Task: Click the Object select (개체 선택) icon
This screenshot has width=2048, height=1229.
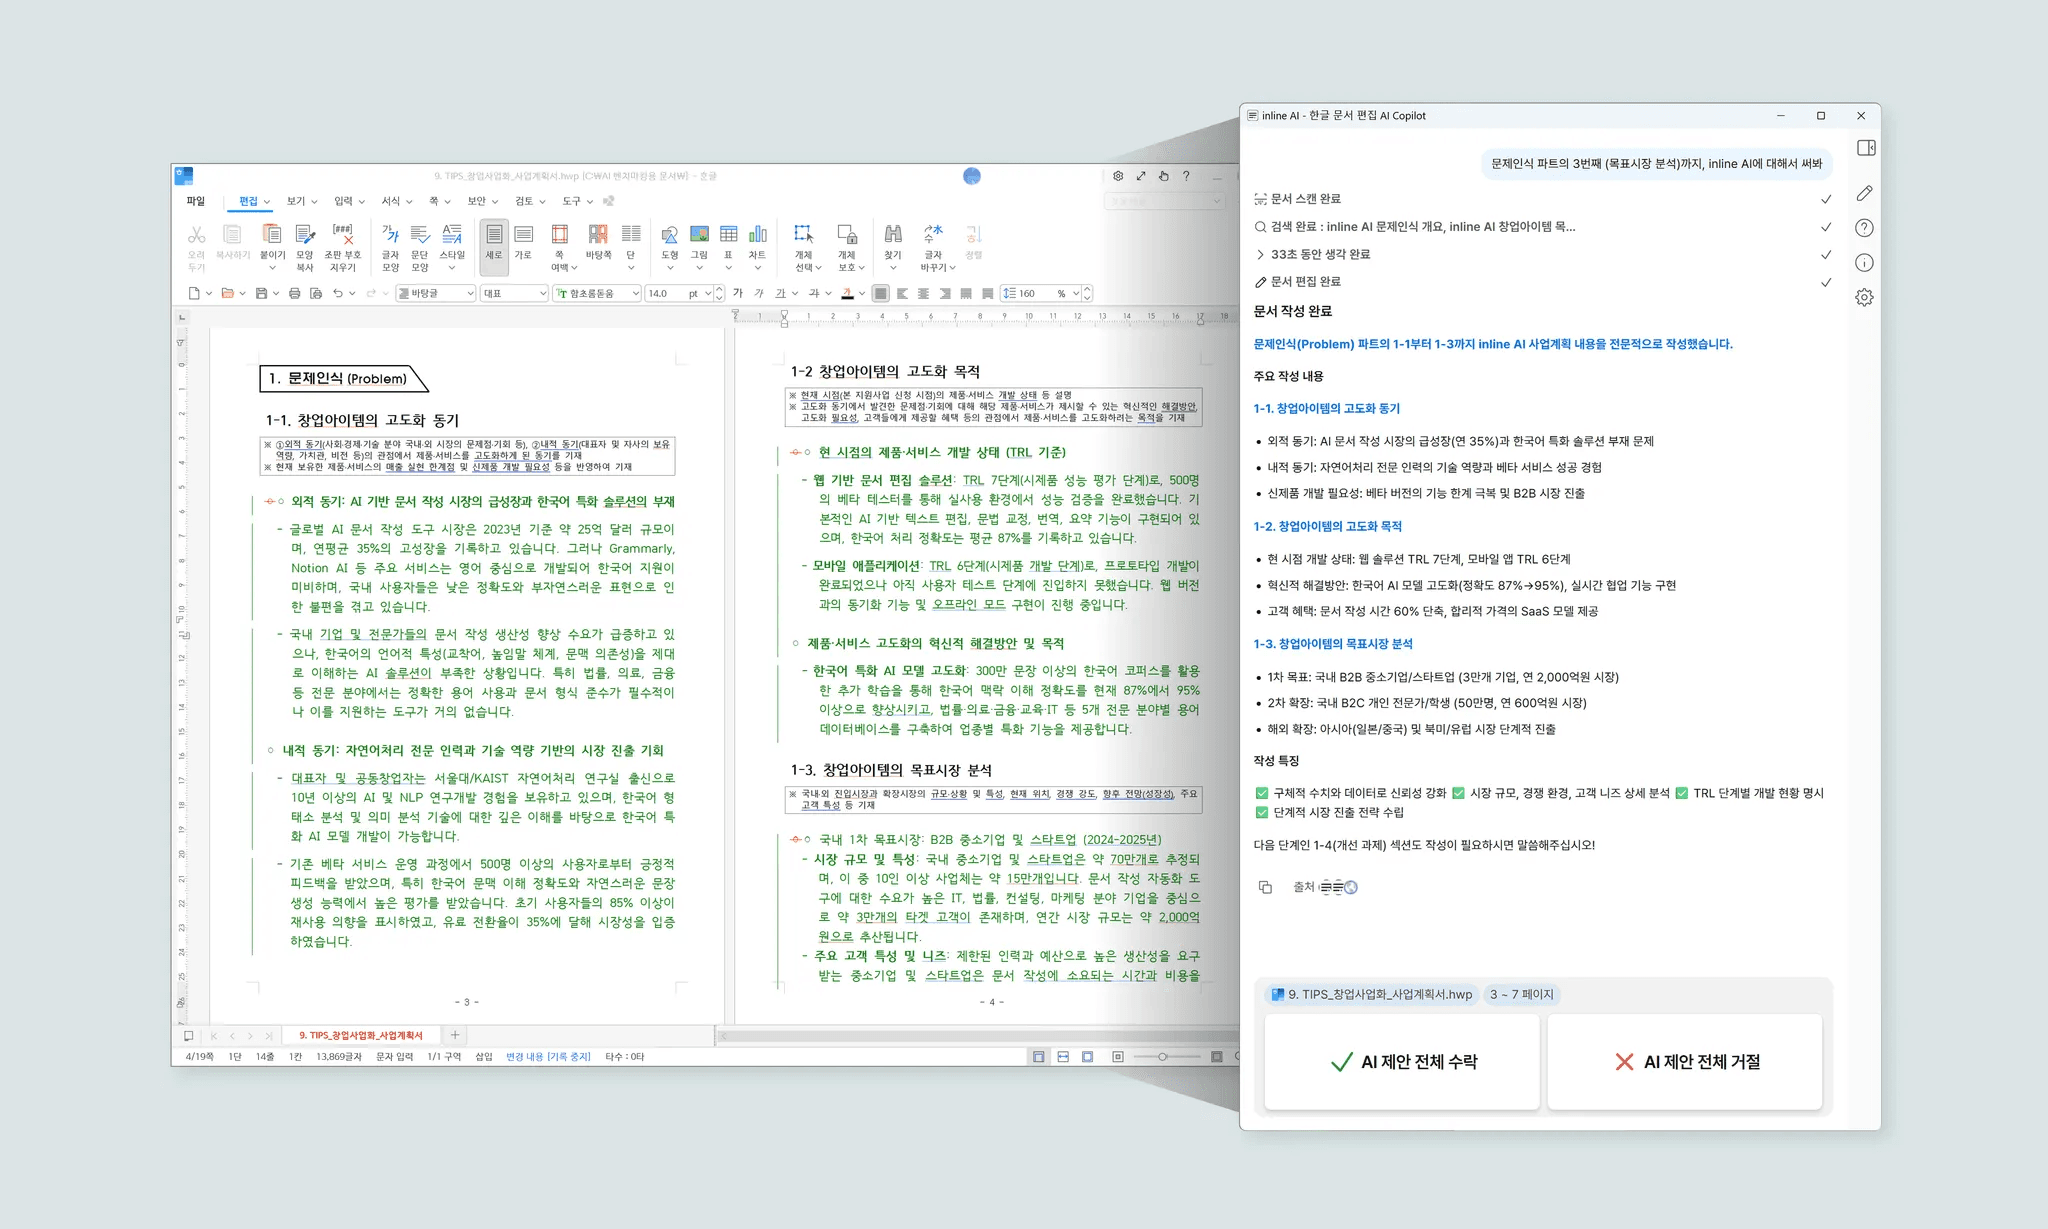Action: [803, 235]
